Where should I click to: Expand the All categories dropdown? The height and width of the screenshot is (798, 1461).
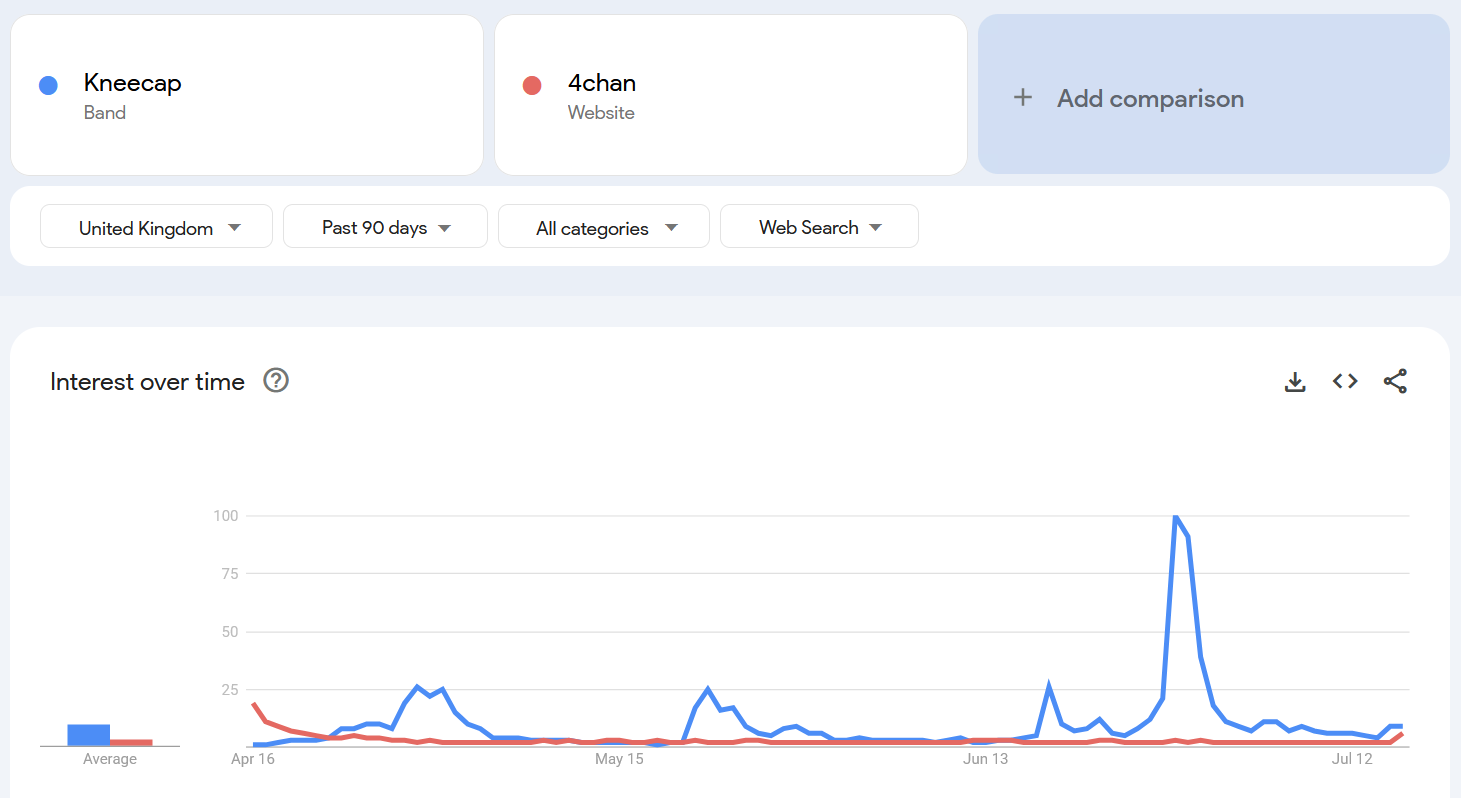click(x=604, y=226)
